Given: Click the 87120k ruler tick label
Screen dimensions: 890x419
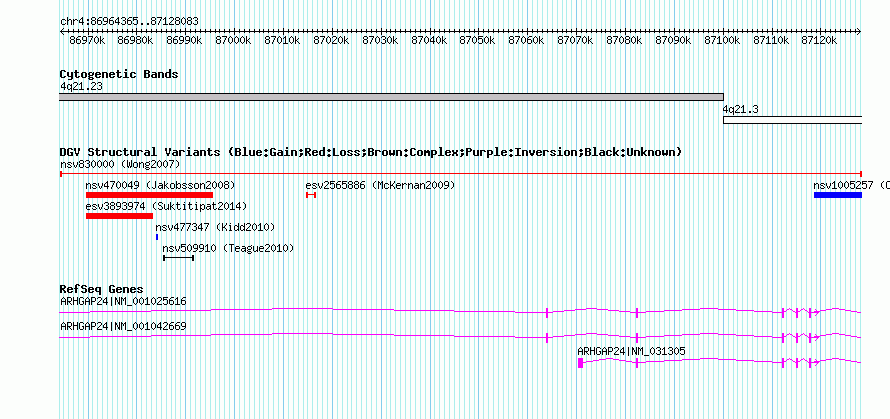Looking at the screenshot, I should (819, 40).
